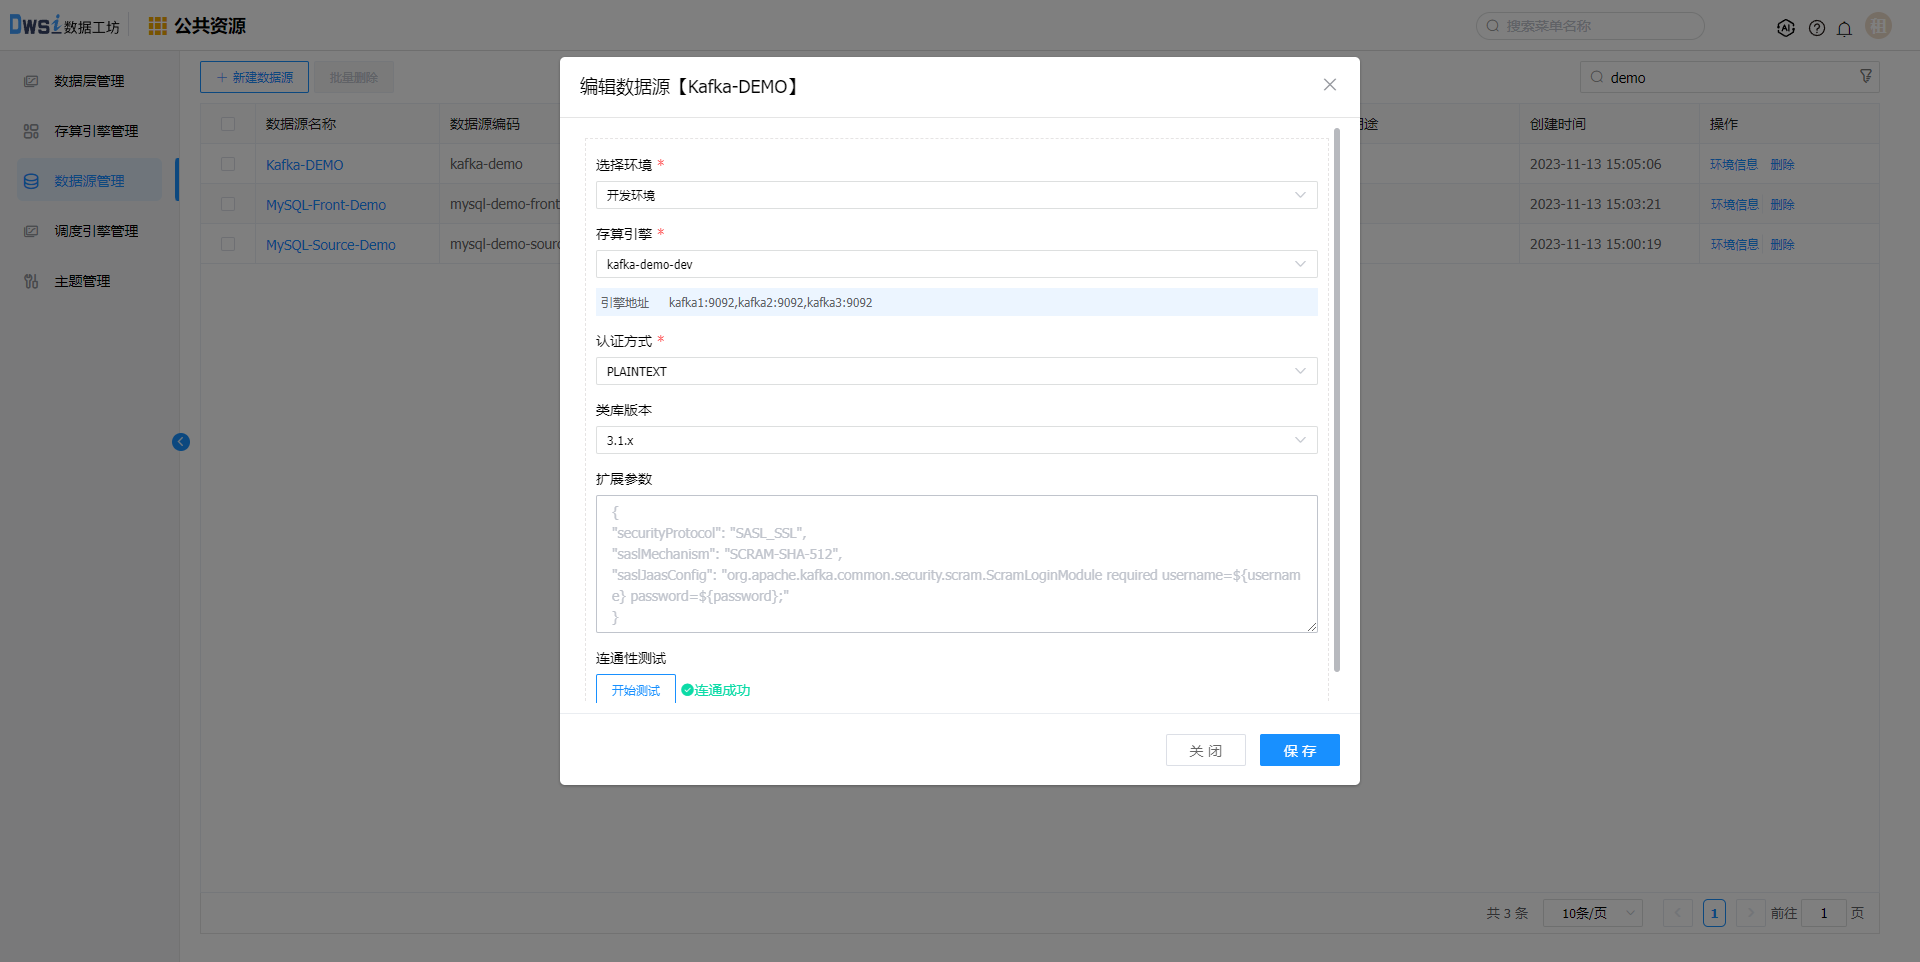Select 数据源管理 in the sidebar
This screenshot has height=962, width=1920.
pyautogui.click(x=90, y=181)
